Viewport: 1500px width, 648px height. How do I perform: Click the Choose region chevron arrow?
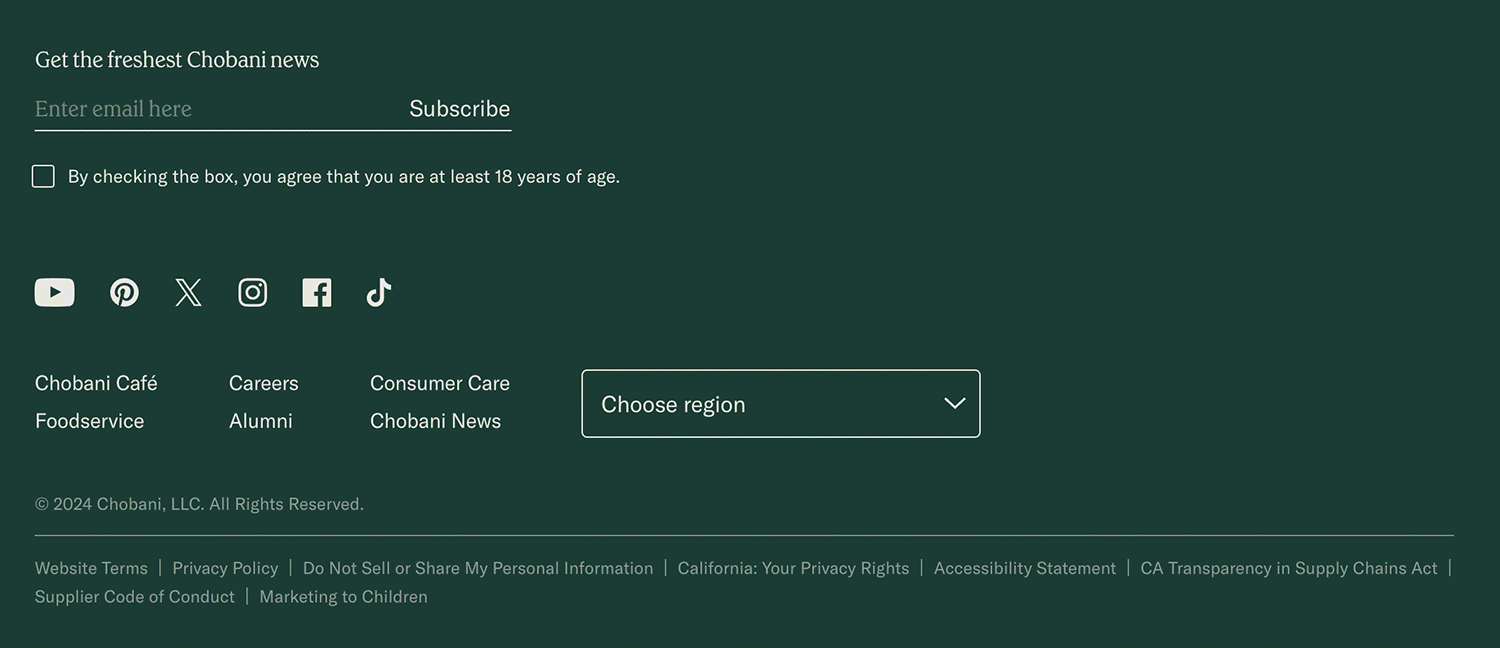pos(955,404)
